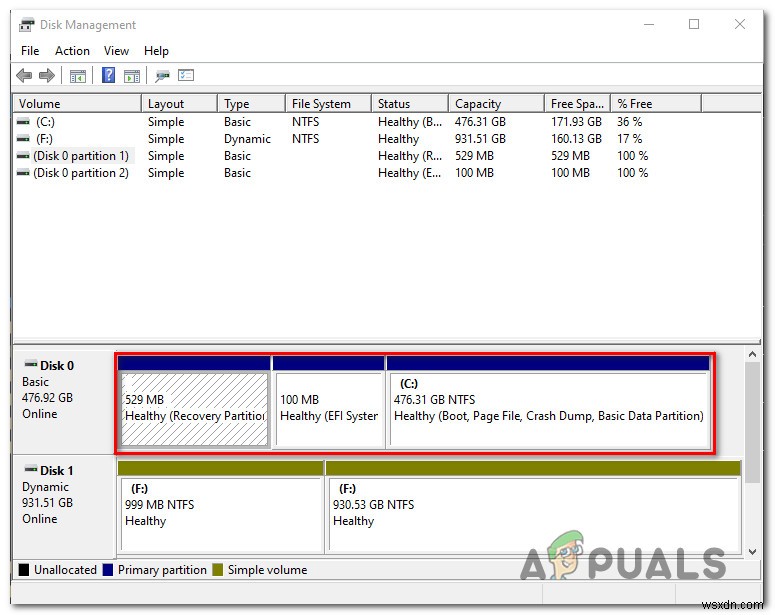Maximize the Disk Management window

[x=694, y=24]
